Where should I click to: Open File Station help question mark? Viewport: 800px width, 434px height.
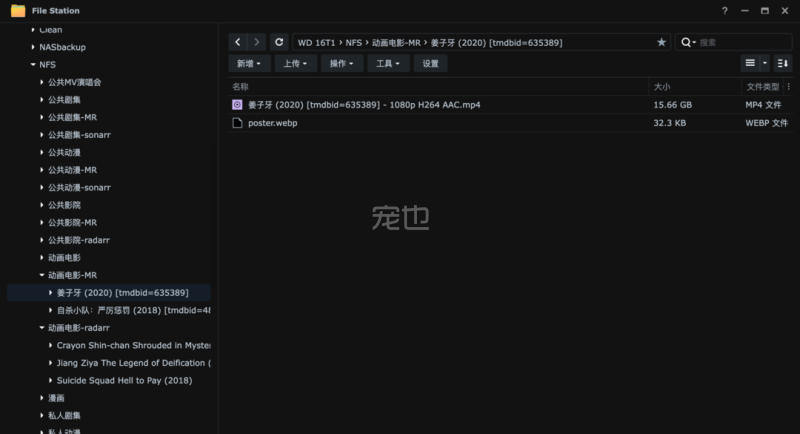pos(725,10)
